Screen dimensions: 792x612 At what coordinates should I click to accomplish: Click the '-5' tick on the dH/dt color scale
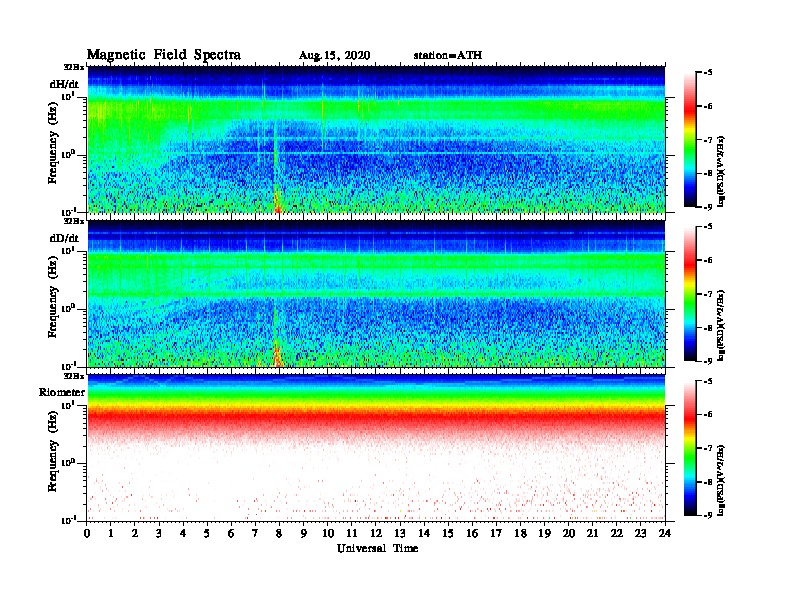[708, 73]
